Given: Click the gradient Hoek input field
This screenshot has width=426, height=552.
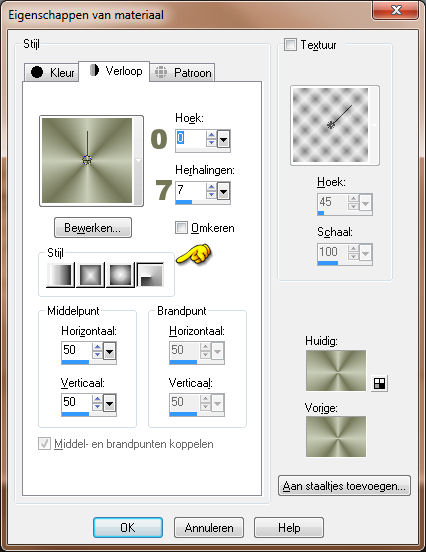Looking at the screenshot, I should click(190, 139).
